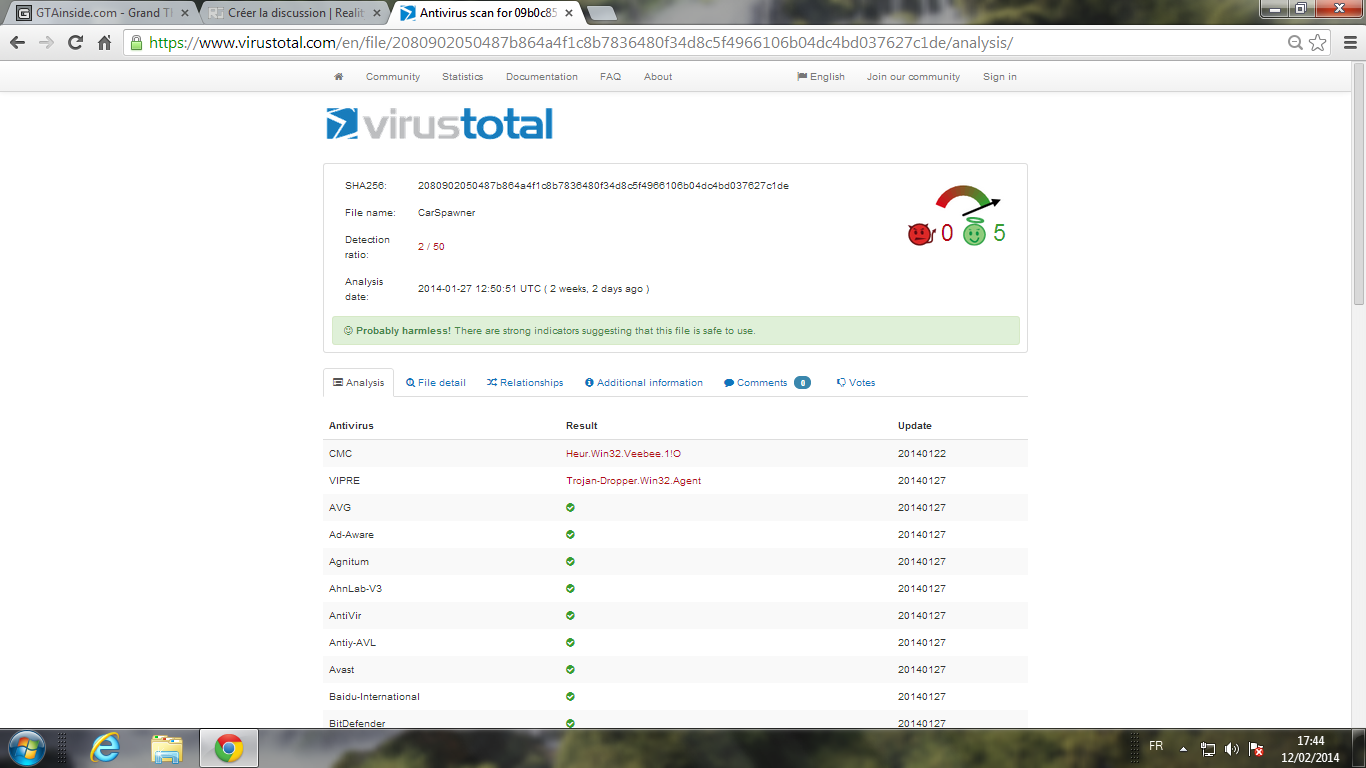
Task: Click the forward arrow in Chrome
Action: [46, 43]
